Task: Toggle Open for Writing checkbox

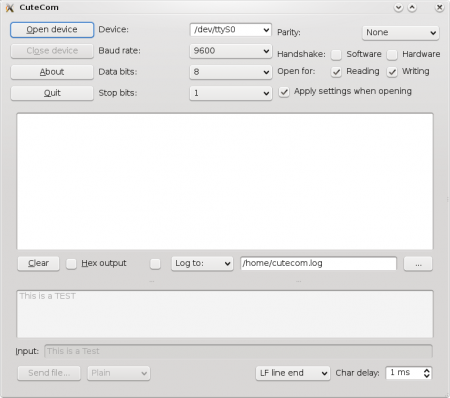Action: click(x=392, y=72)
